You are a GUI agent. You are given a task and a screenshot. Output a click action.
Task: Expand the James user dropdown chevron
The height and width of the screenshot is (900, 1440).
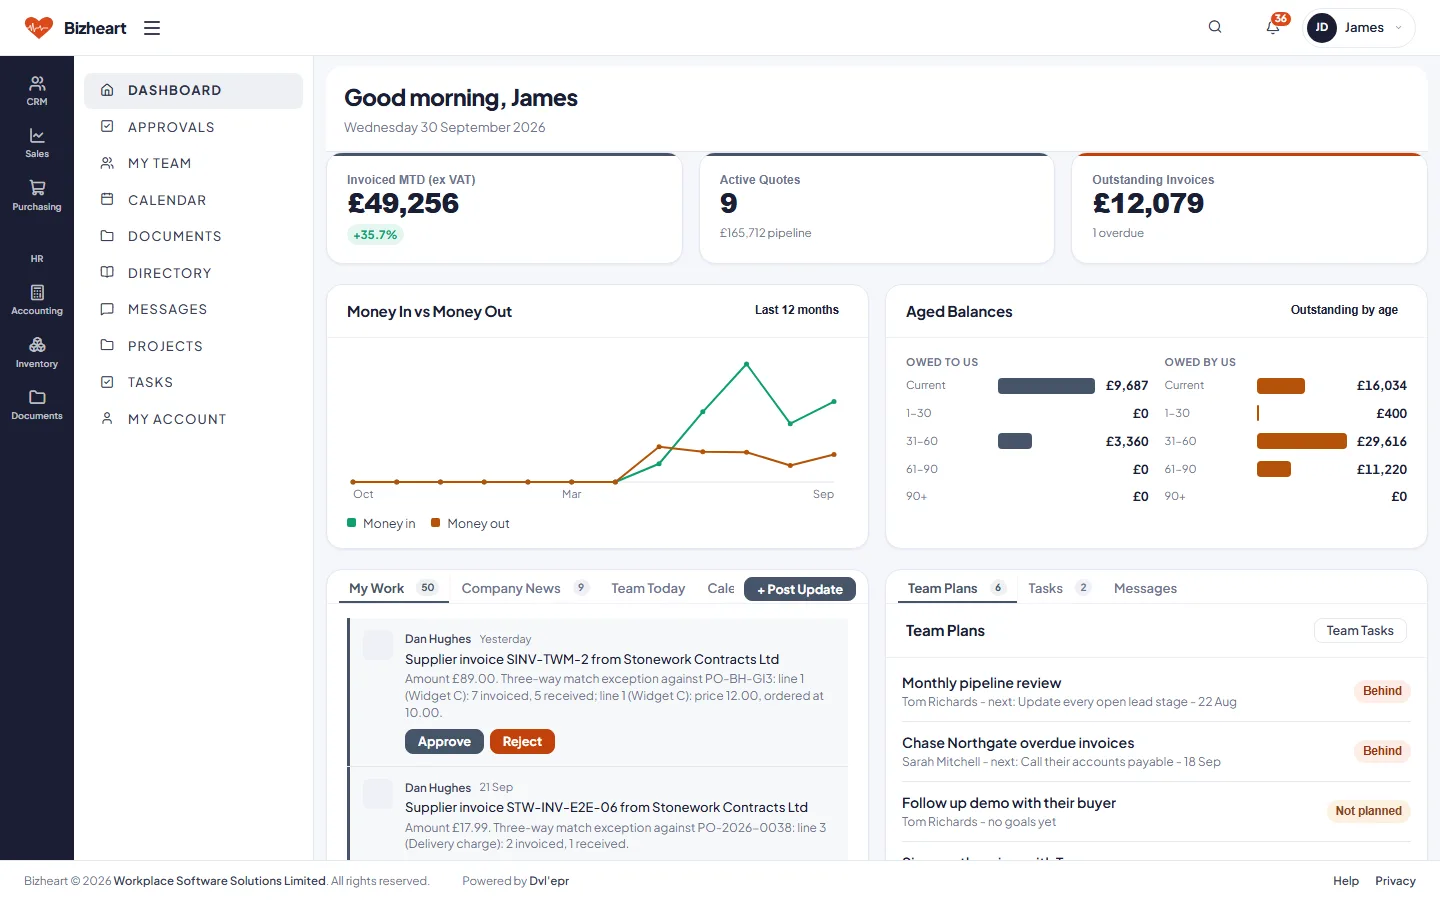tap(1398, 28)
